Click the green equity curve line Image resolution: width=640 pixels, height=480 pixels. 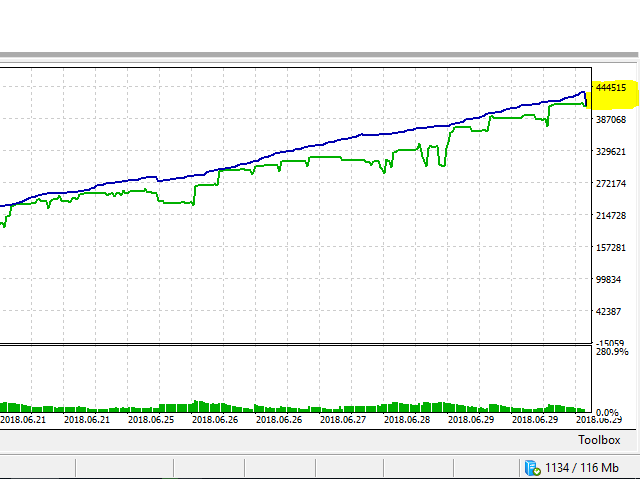(x=340, y=158)
